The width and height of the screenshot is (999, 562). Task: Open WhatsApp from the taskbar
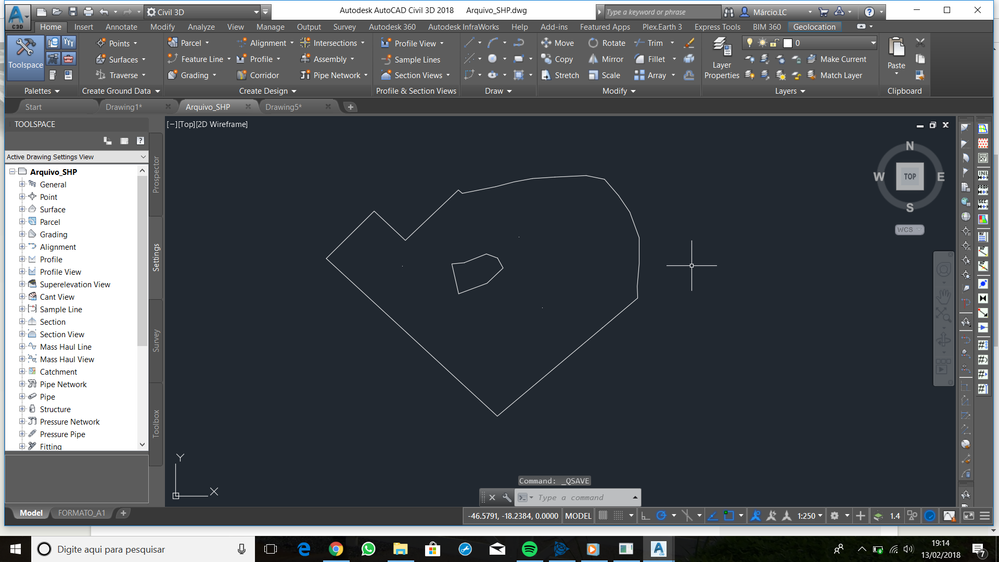point(368,549)
